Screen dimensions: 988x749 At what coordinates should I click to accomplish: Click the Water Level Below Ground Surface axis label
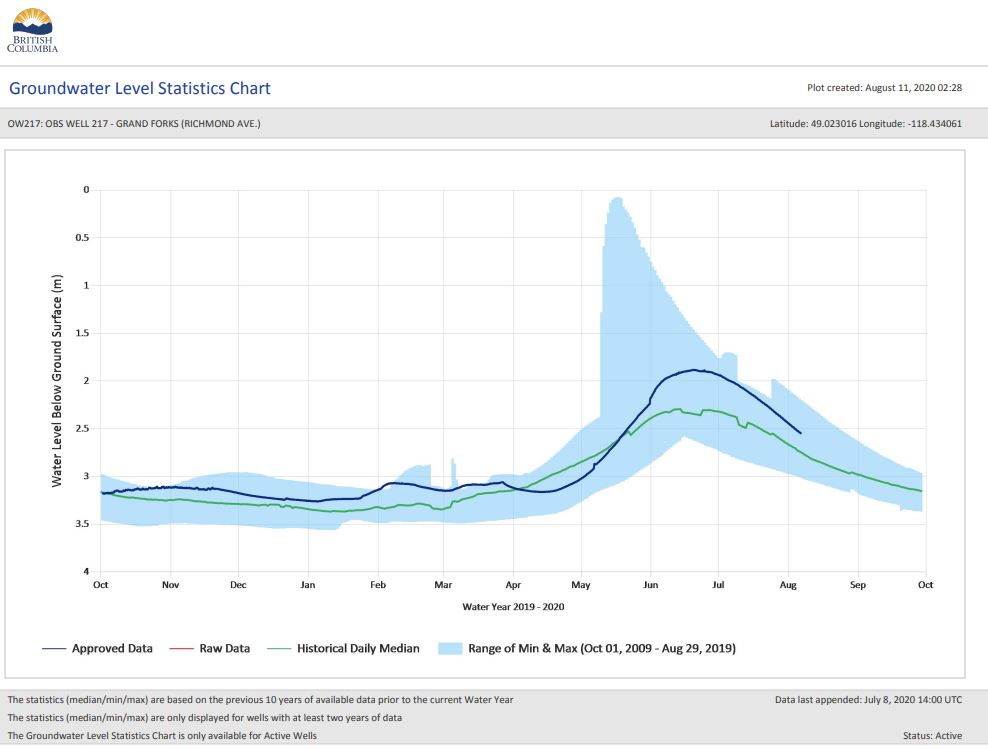click(58, 380)
